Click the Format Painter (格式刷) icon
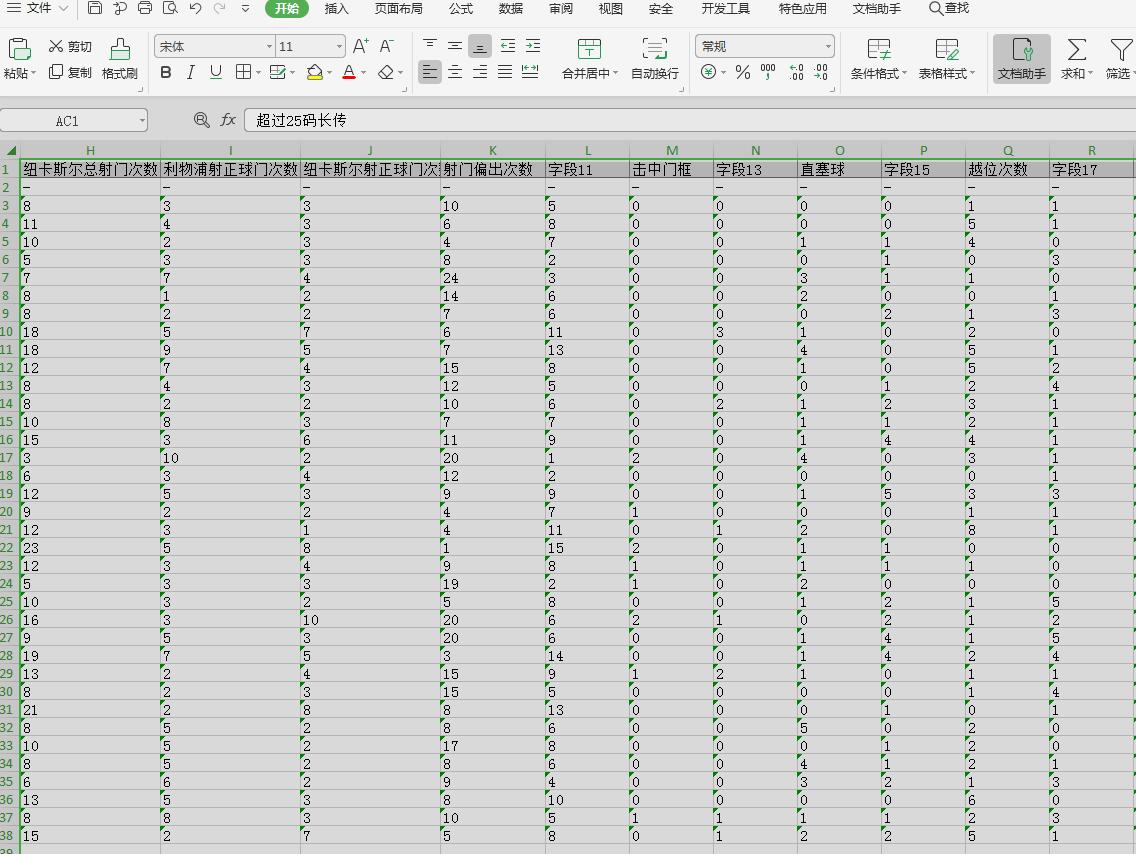 point(120,50)
